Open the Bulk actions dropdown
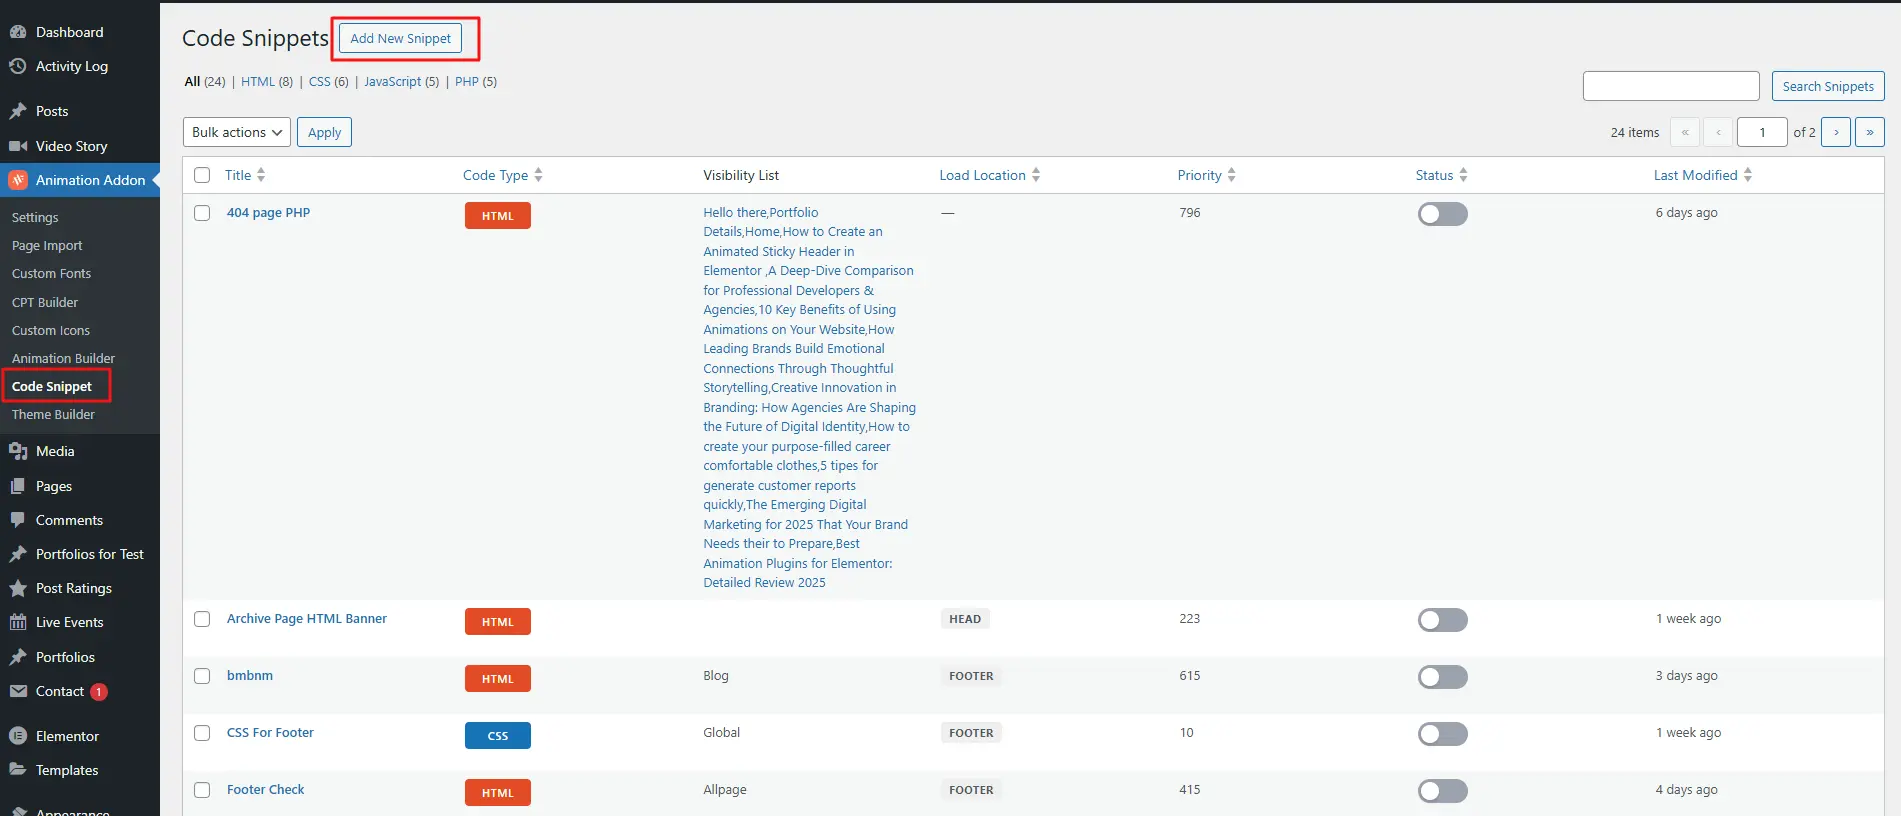Screen dimensions: 1901x816 237,132
